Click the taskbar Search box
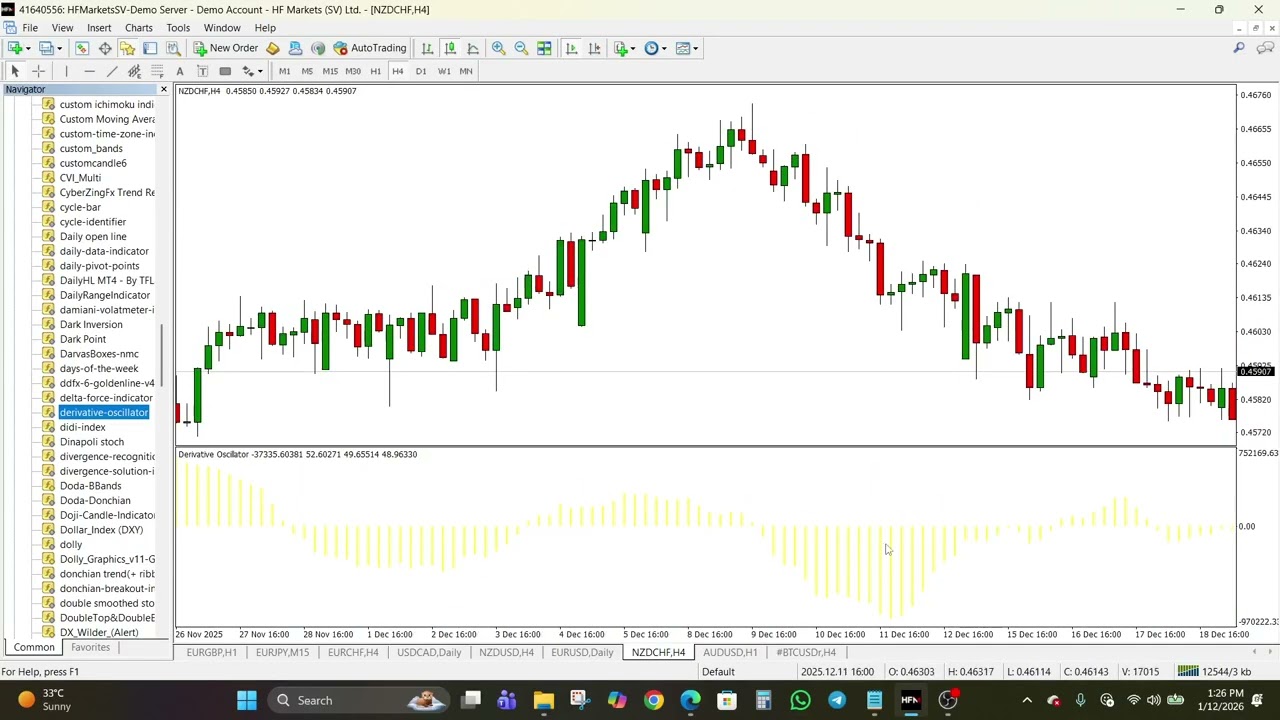Viewport: 1280px width, 720px height. pos(360,700)
